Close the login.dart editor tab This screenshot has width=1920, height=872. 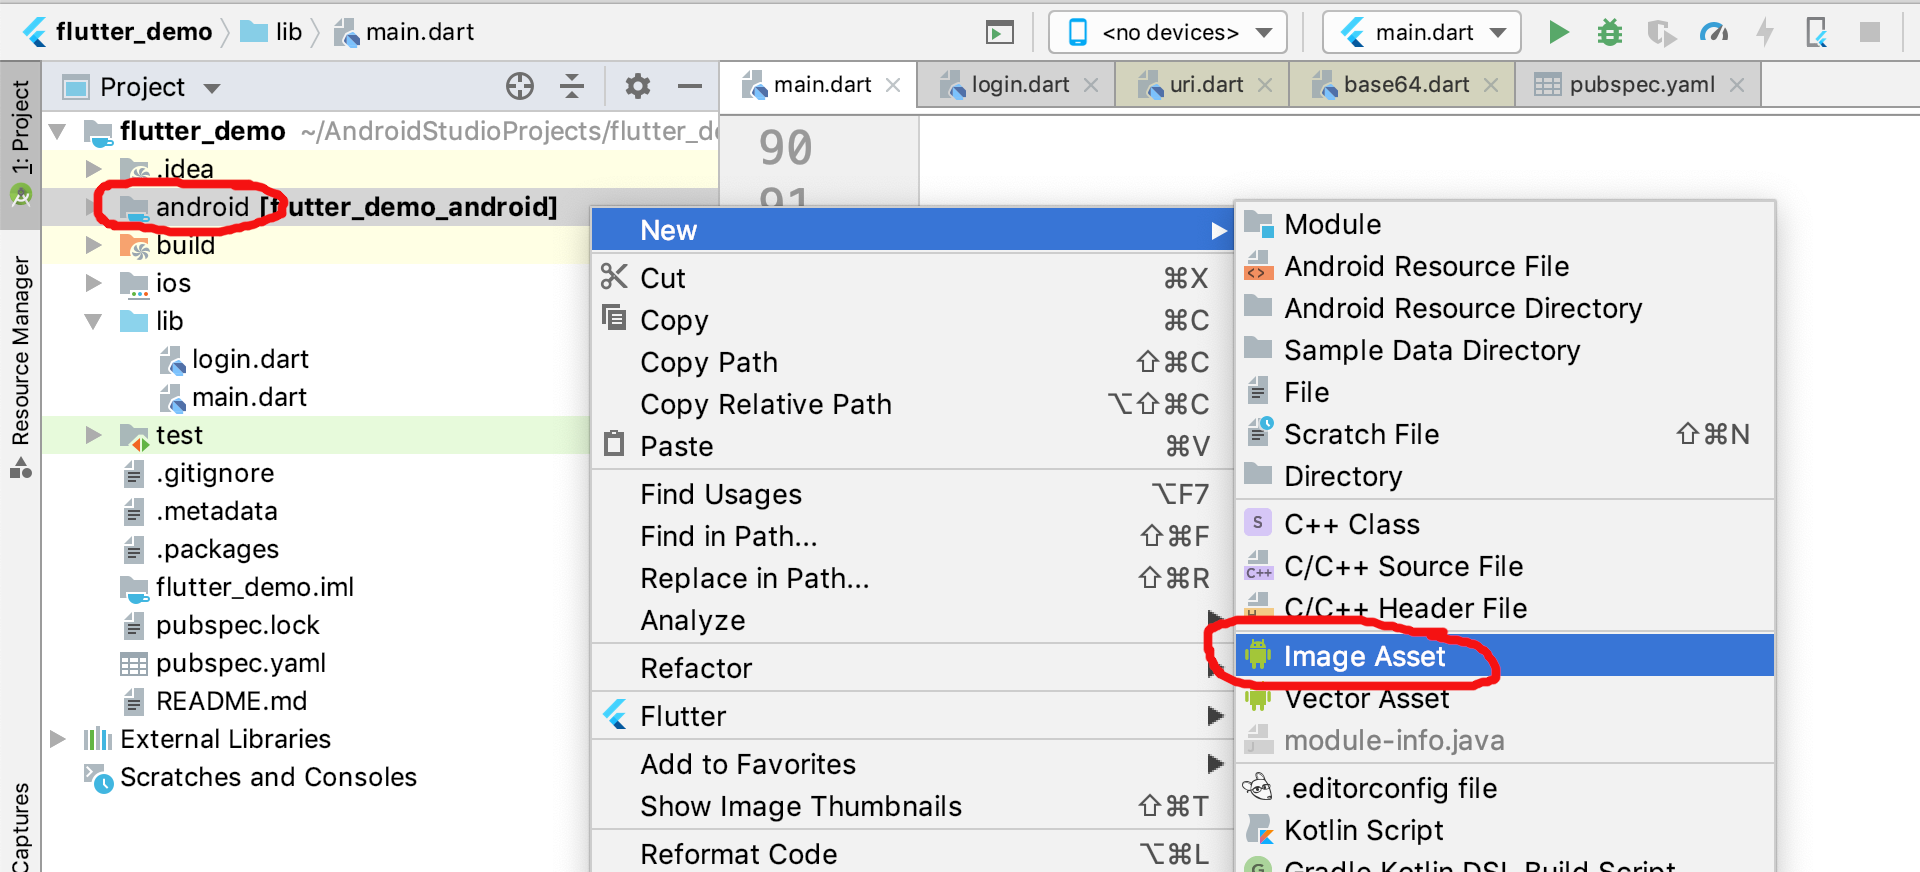pyautogui.click(x=1091, y=85)
